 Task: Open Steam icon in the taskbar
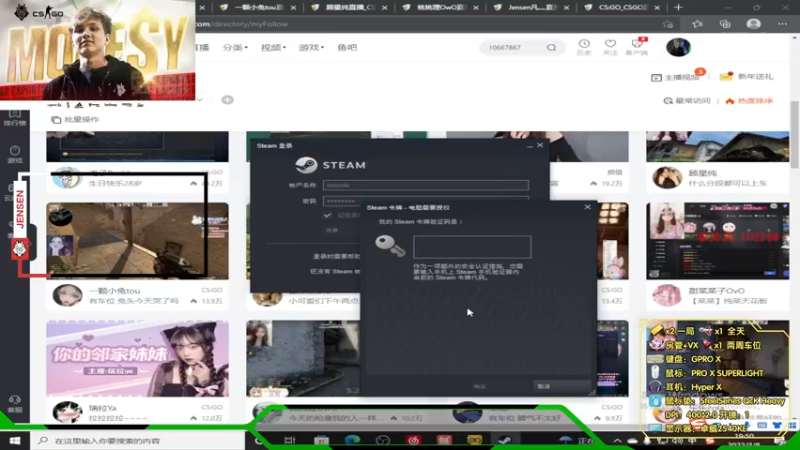click(x=505, y=440)
